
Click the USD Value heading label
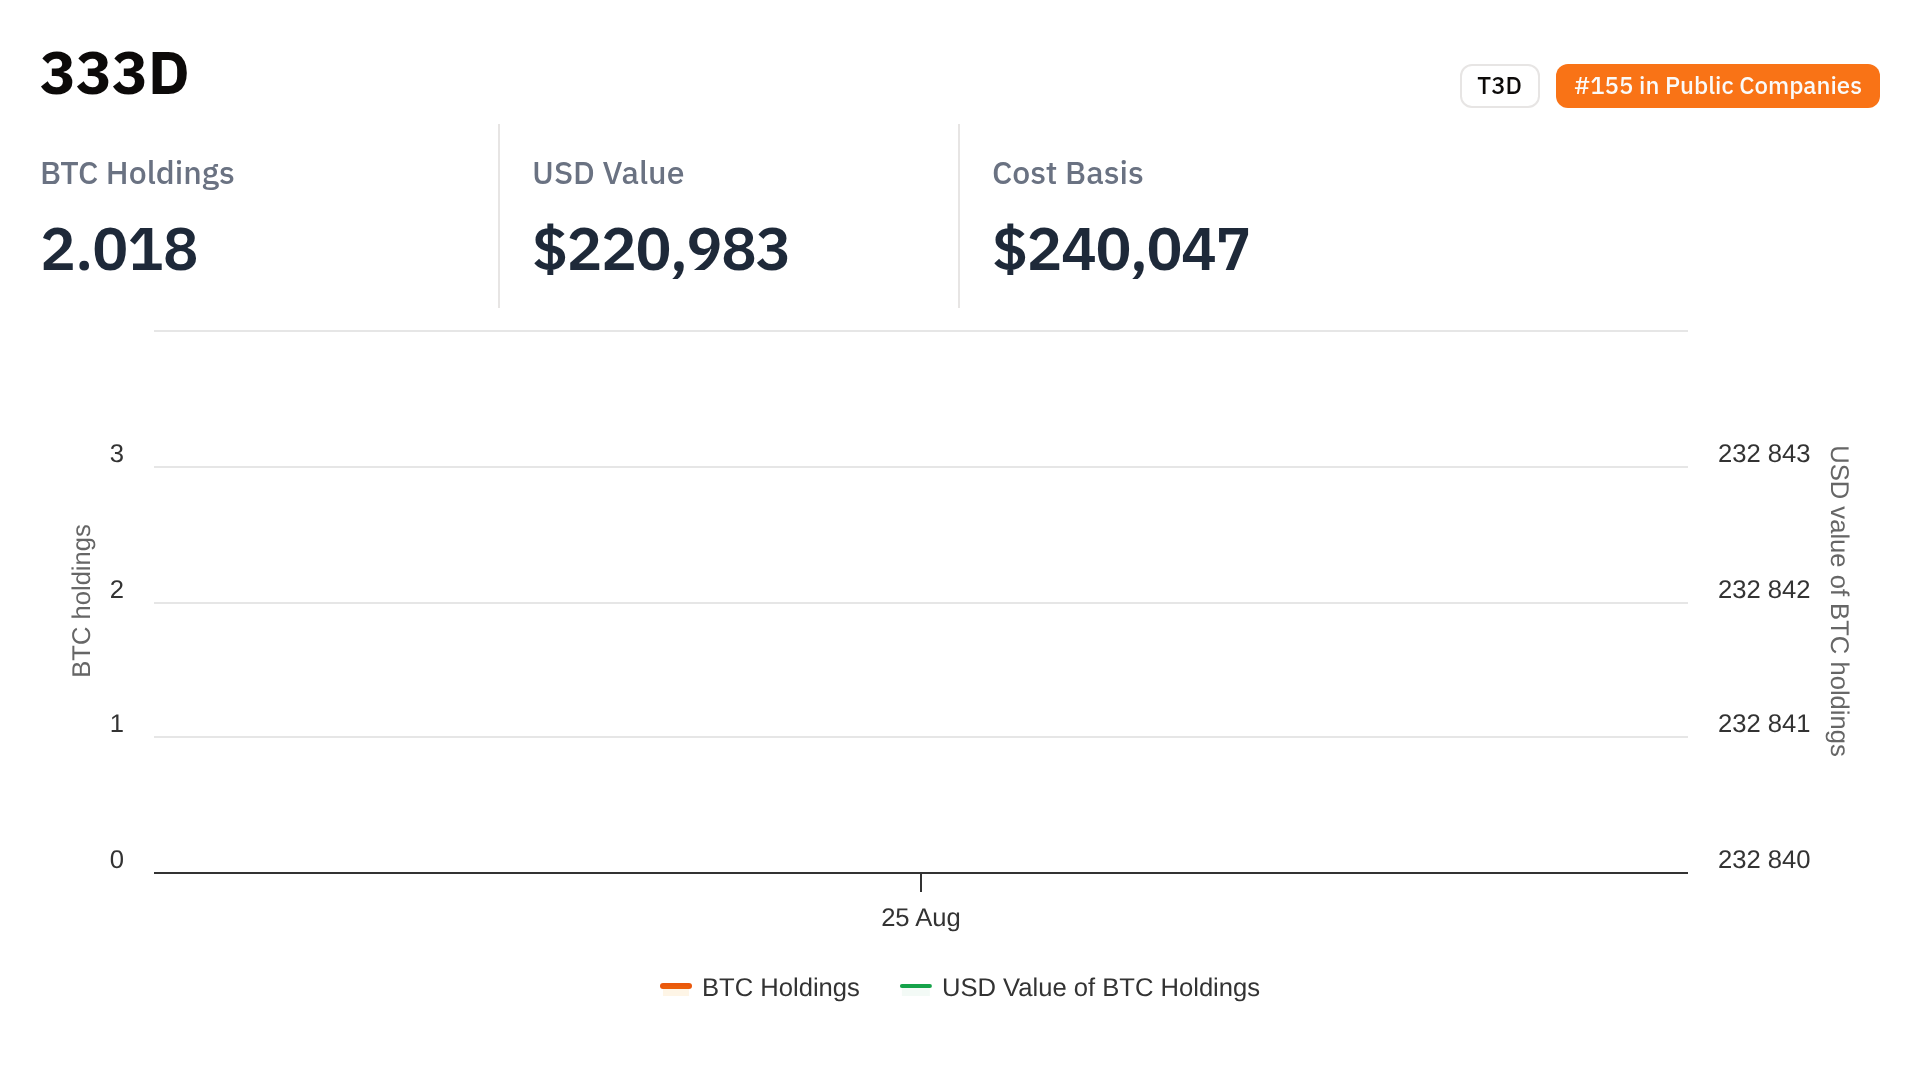[x=608, y=173]
